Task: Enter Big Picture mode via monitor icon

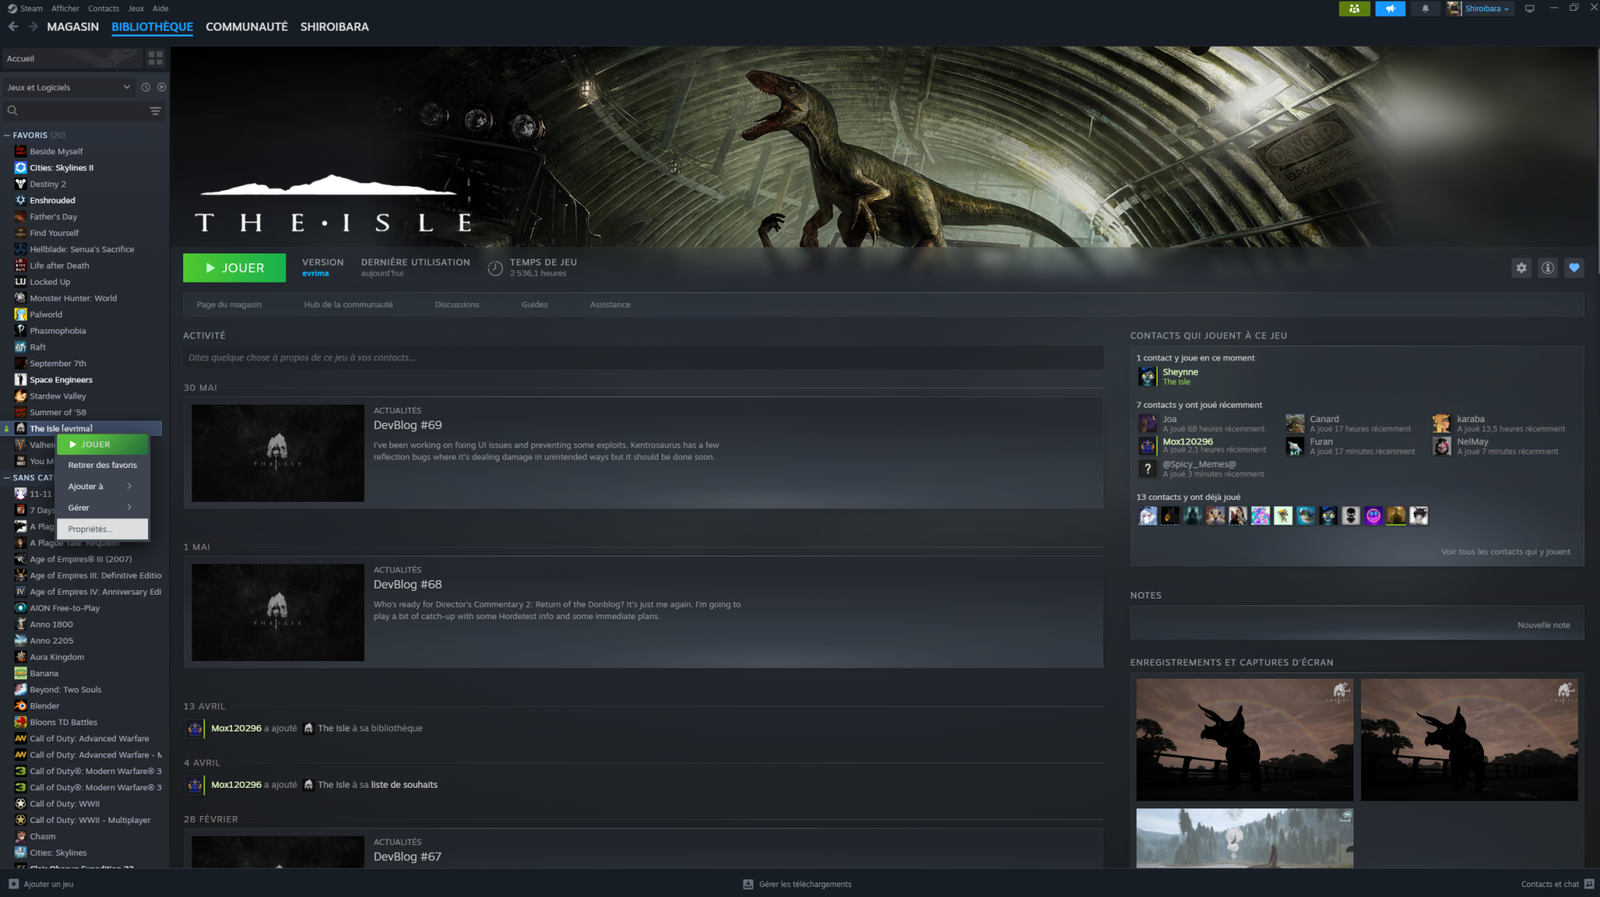Action: pos(1529,8)
